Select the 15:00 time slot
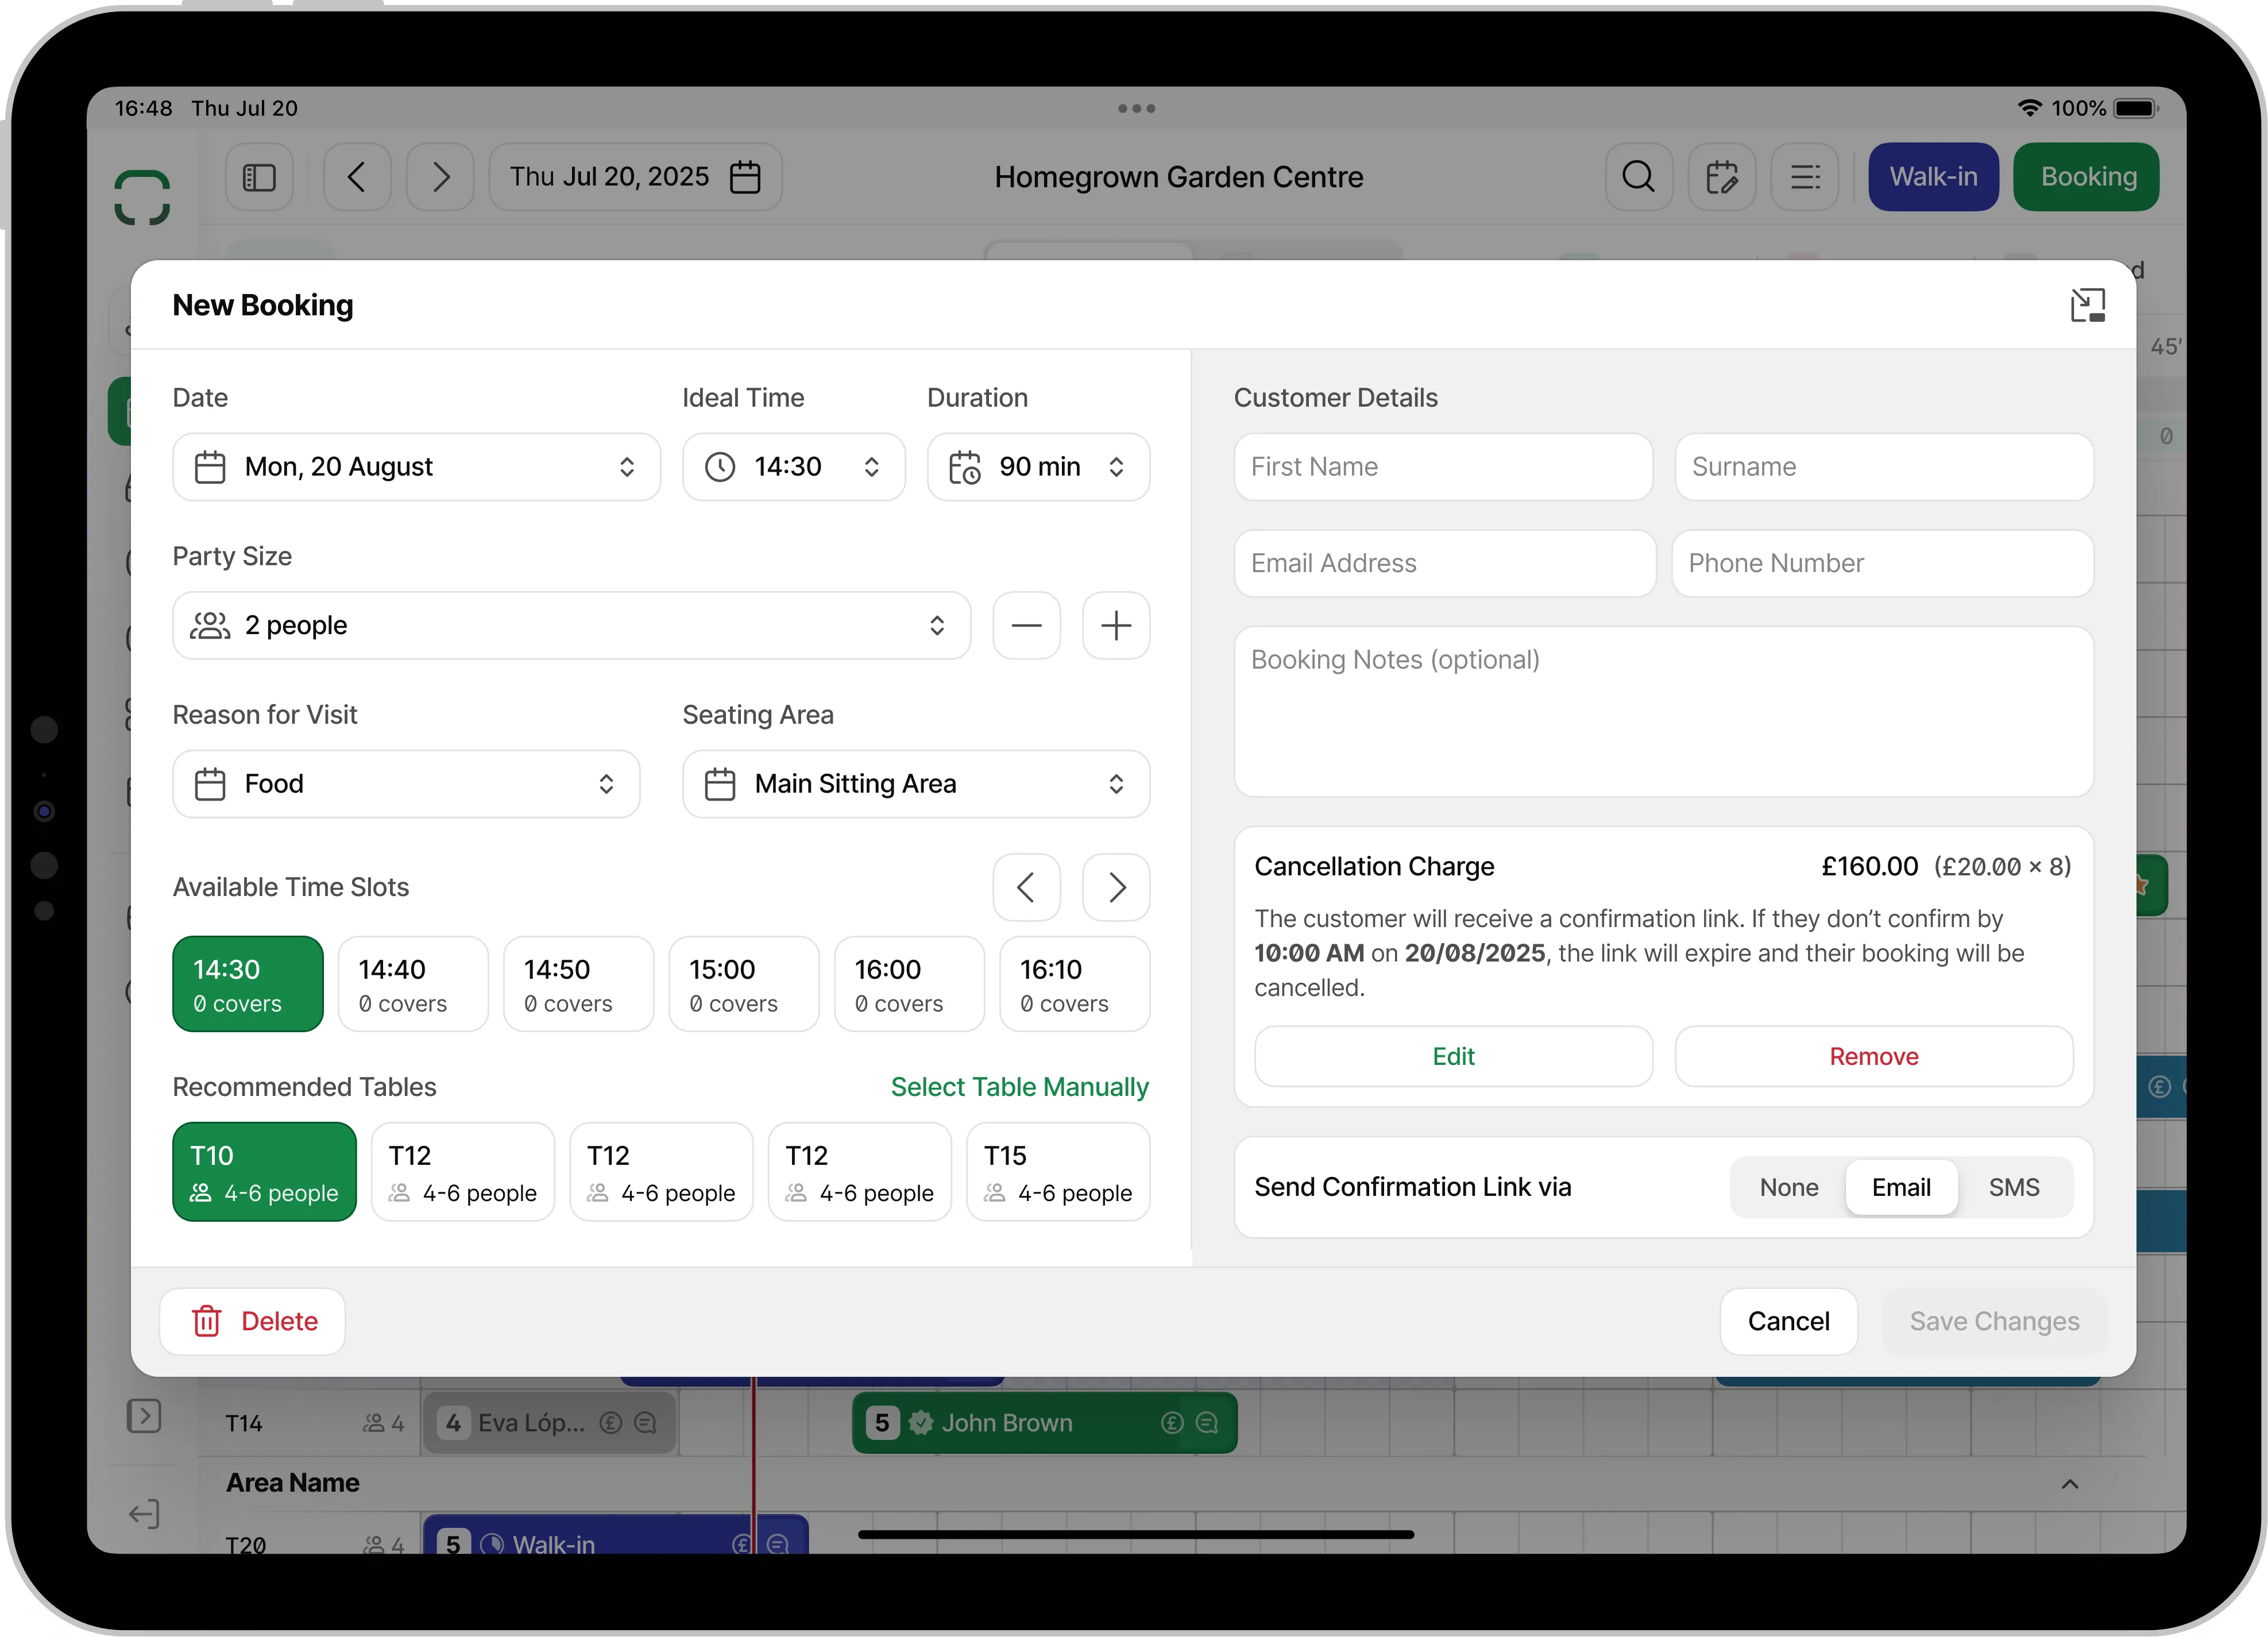The image size is (2268, 1637). point(743,984)
